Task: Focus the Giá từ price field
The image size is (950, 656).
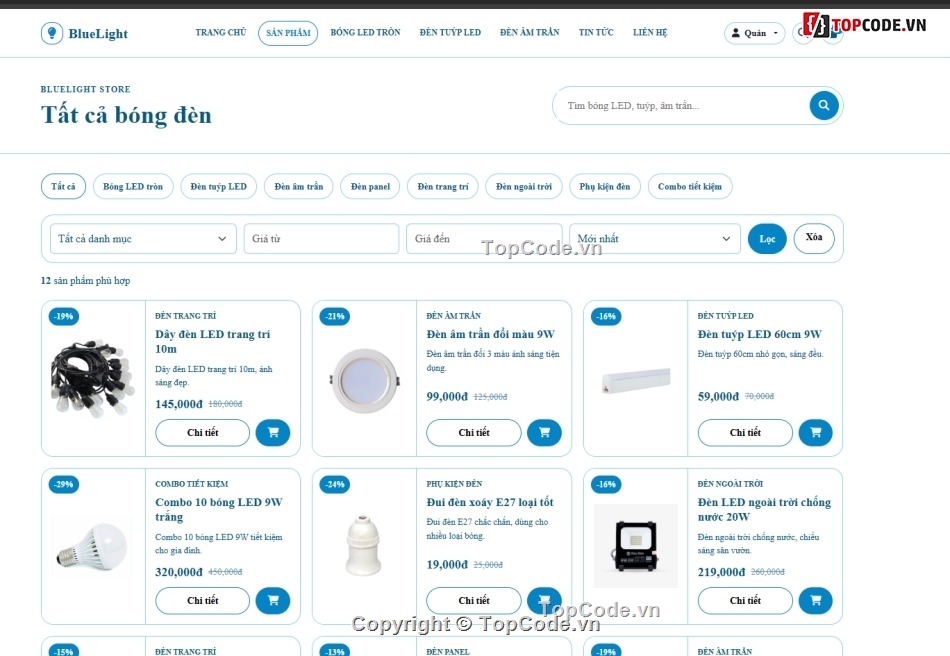Action: [x=321, y=239]
